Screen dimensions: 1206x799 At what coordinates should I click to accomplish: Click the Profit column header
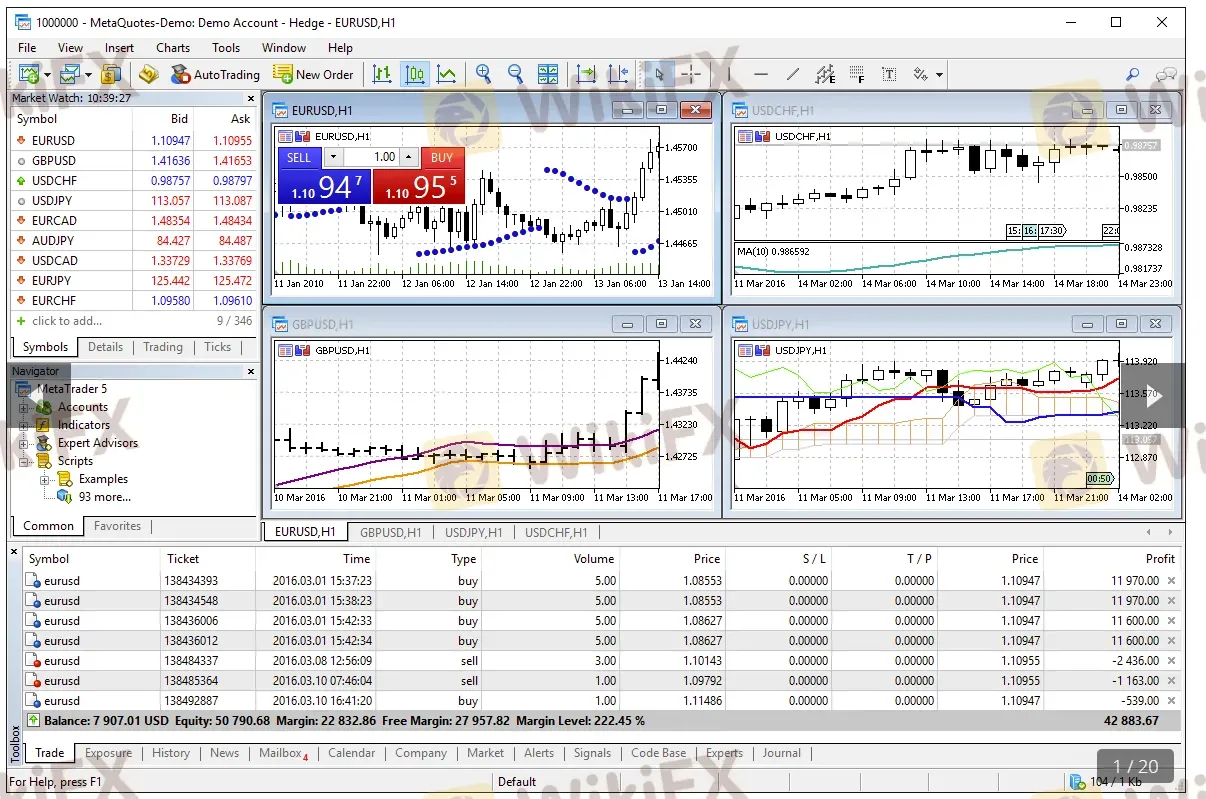coord(1160,559)
